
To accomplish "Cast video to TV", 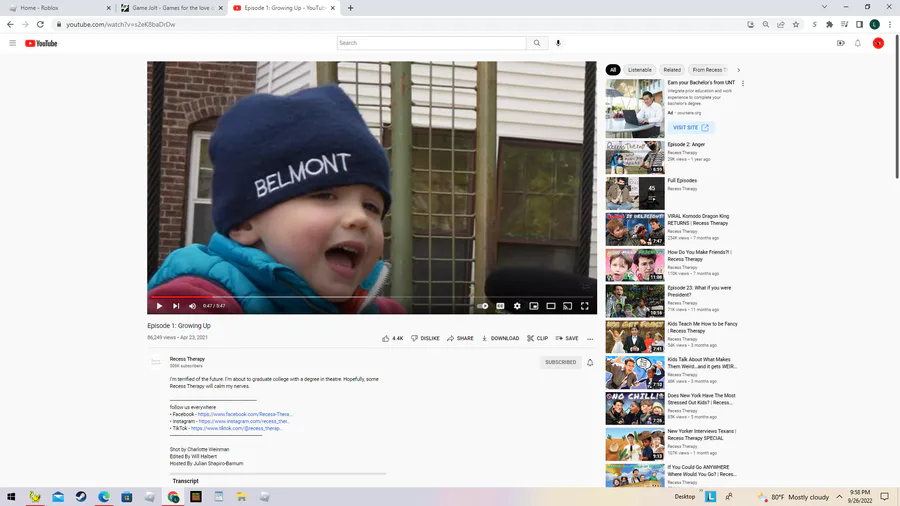I will coord(568,306).
